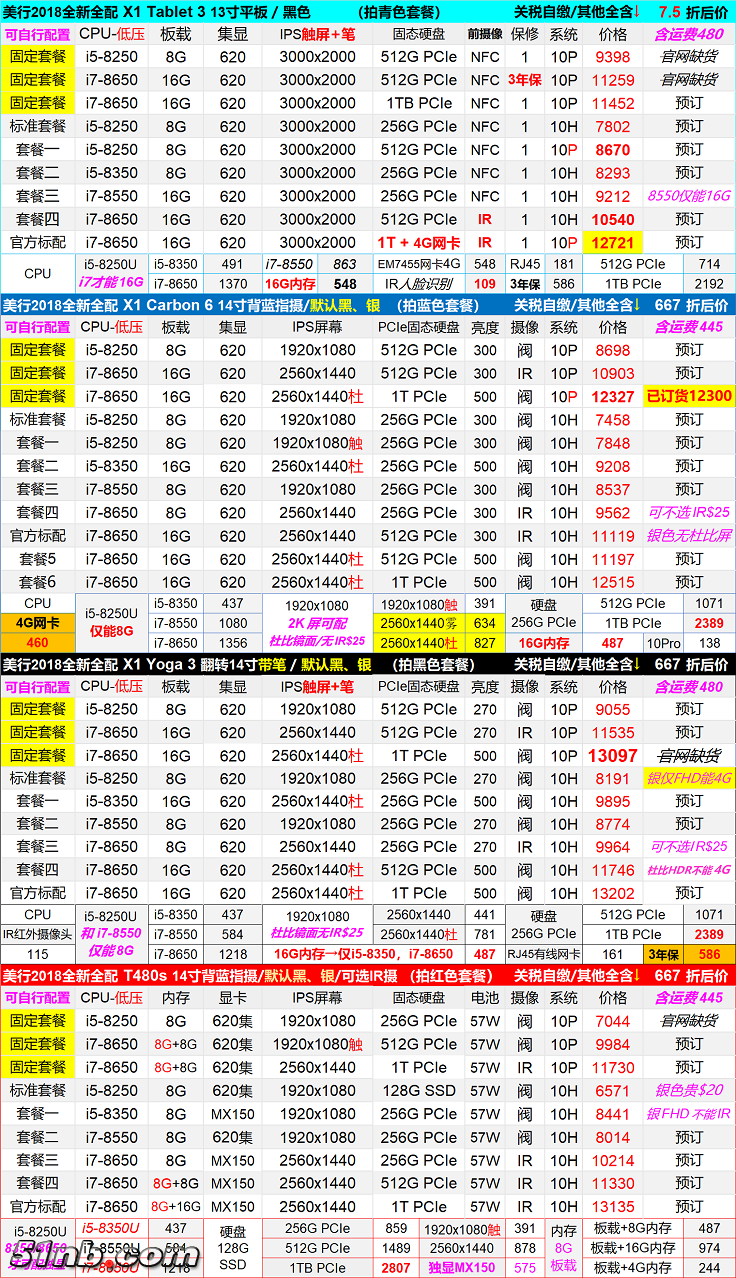Click the memory price 974

point(709,1248)
